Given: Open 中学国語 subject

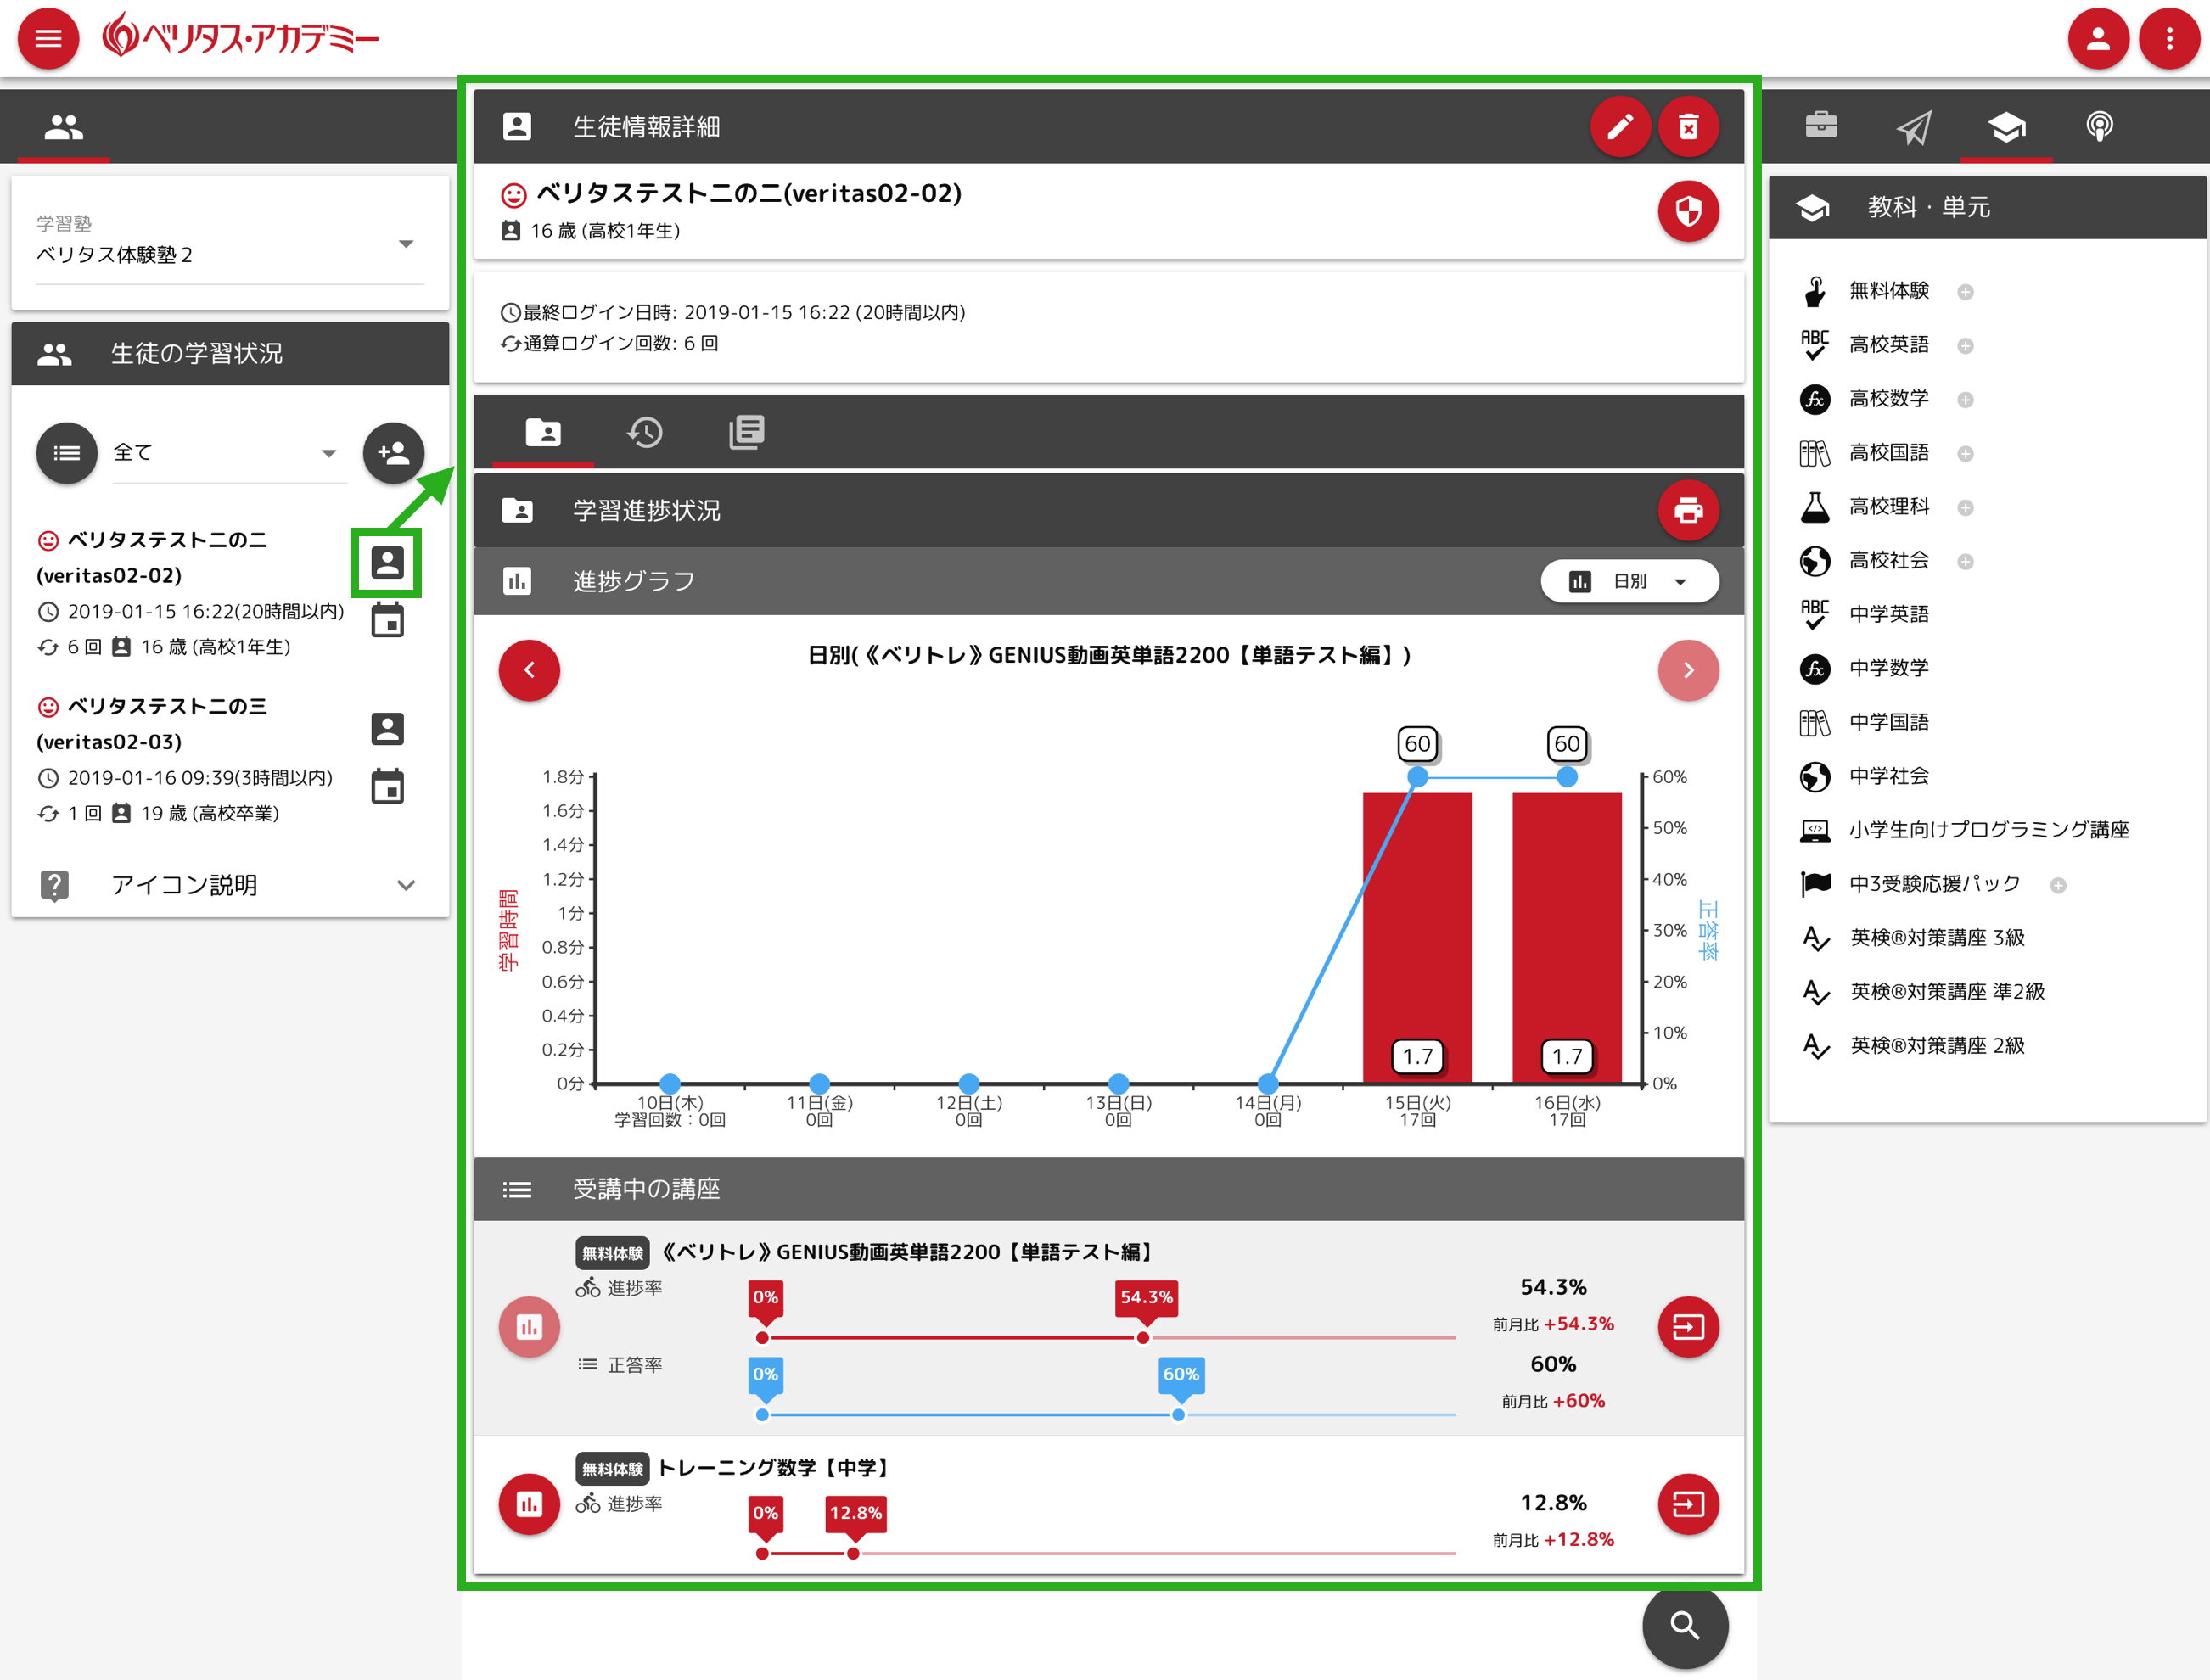Looking at the screenshot, I should click(x=1888, y=722).
